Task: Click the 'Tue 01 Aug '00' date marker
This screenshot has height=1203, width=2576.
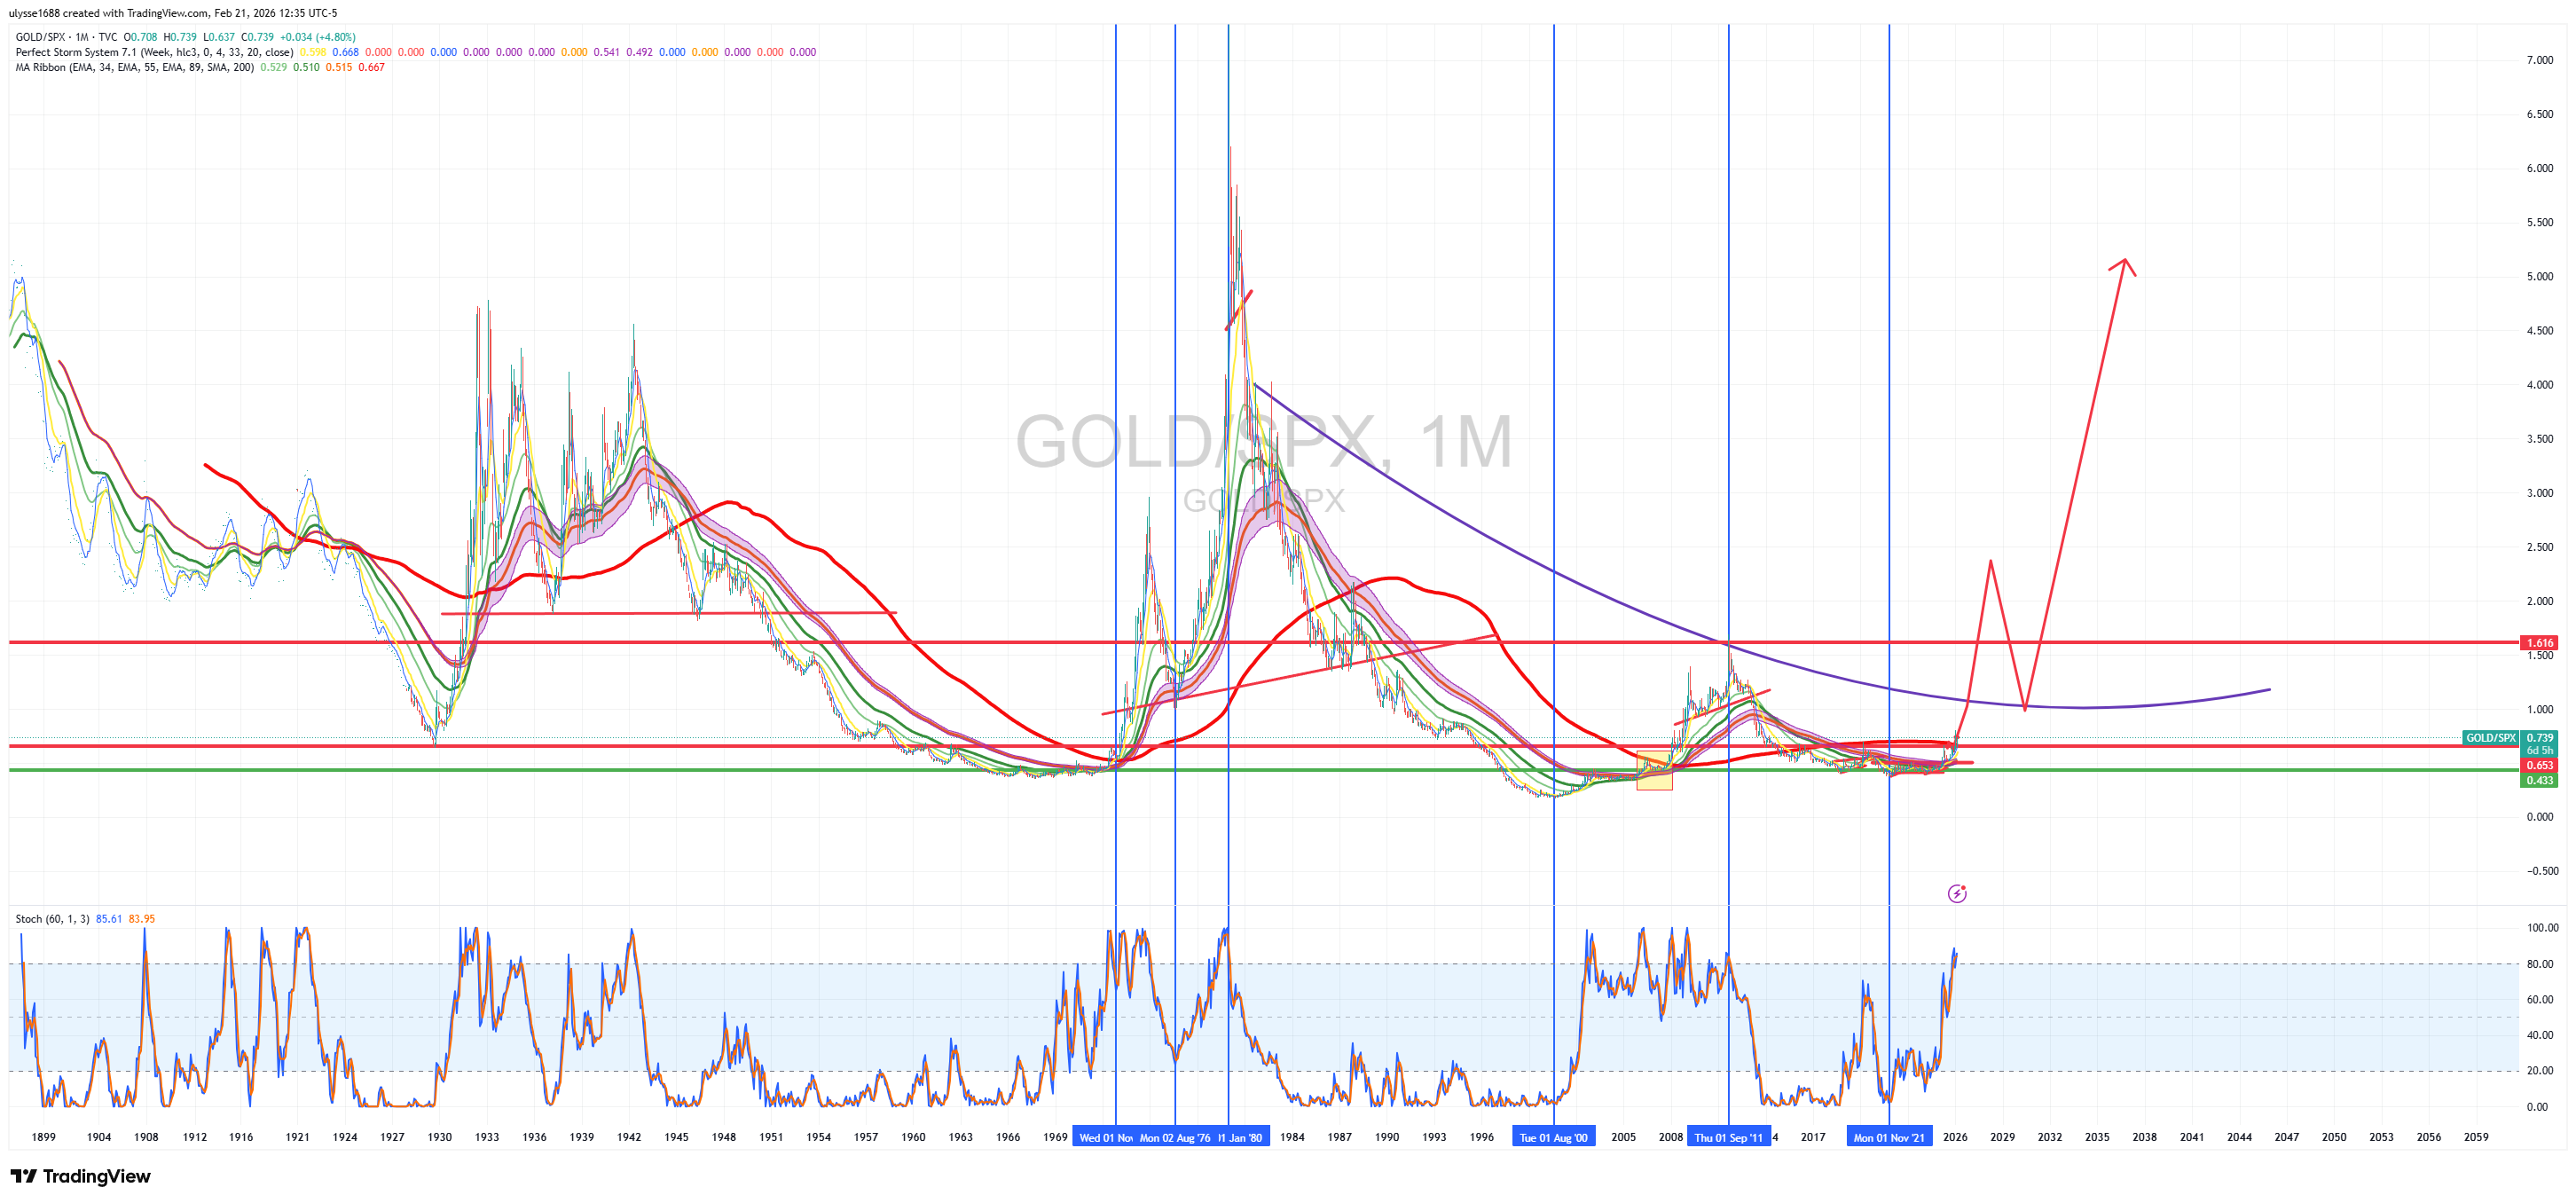Action: (x=1553, y=1137)
